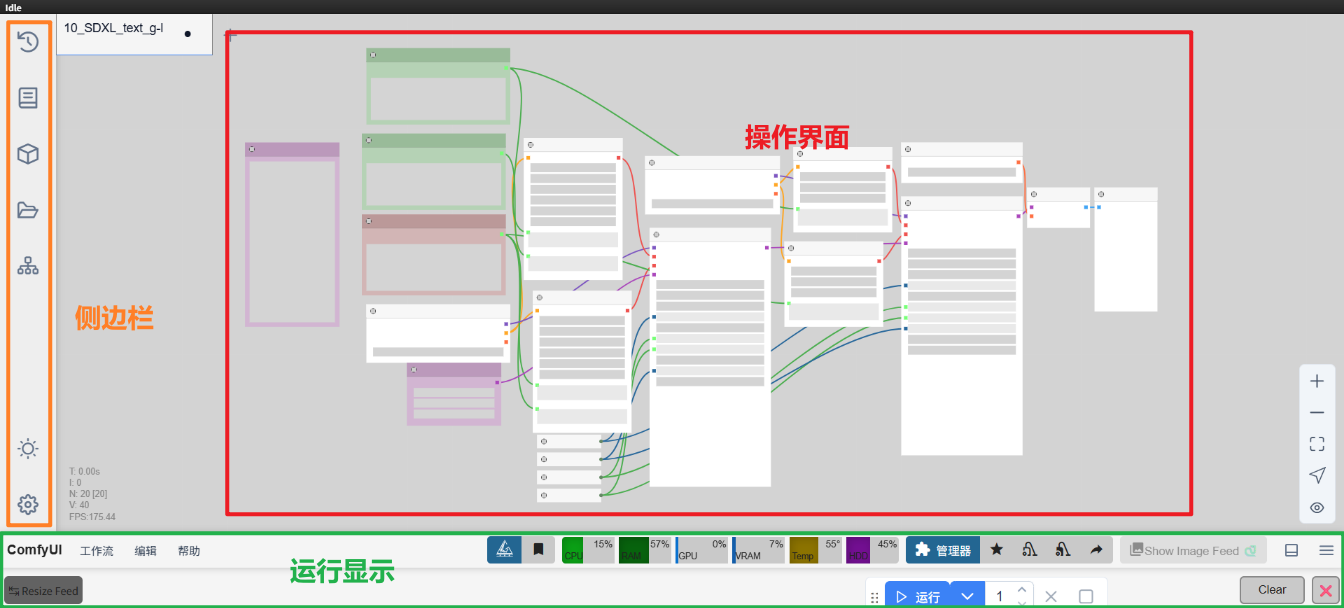Screen dimensions: 1344x608
Task: Open the 工作流 menu
Action: [97, 551]
